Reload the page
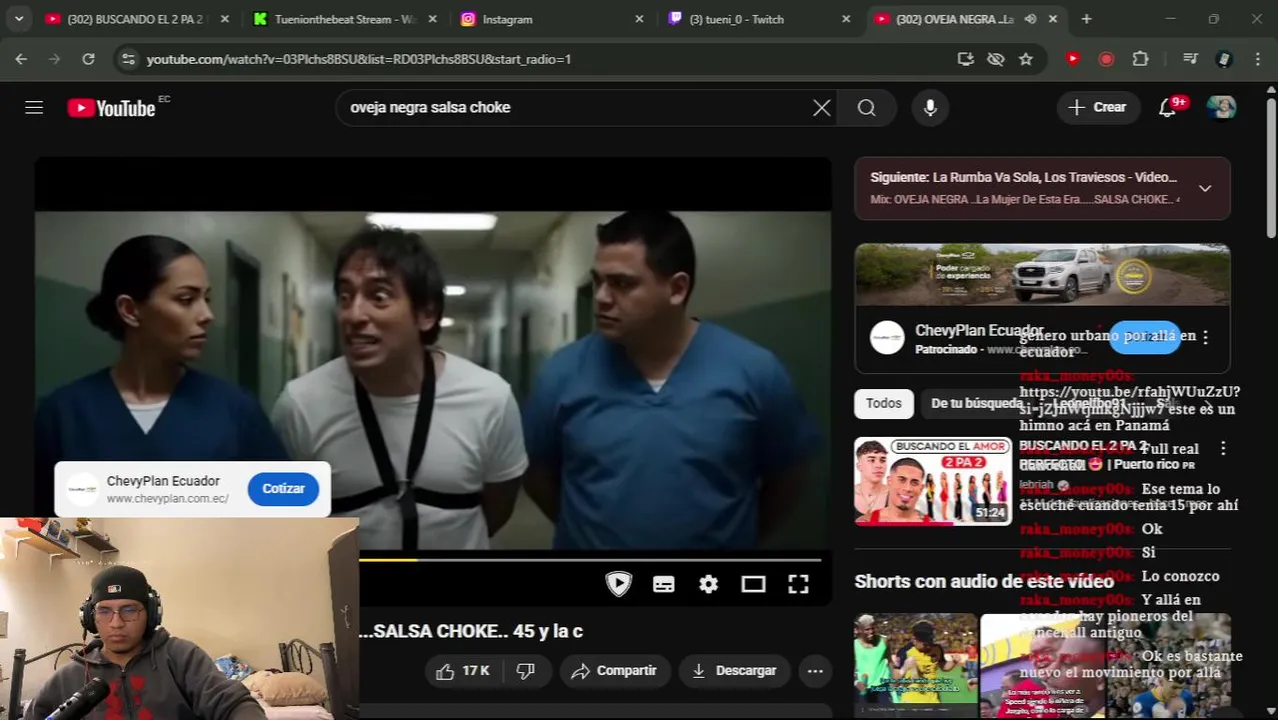Image resolution: width=1278 pixels, height=720 pixels. 88,59
